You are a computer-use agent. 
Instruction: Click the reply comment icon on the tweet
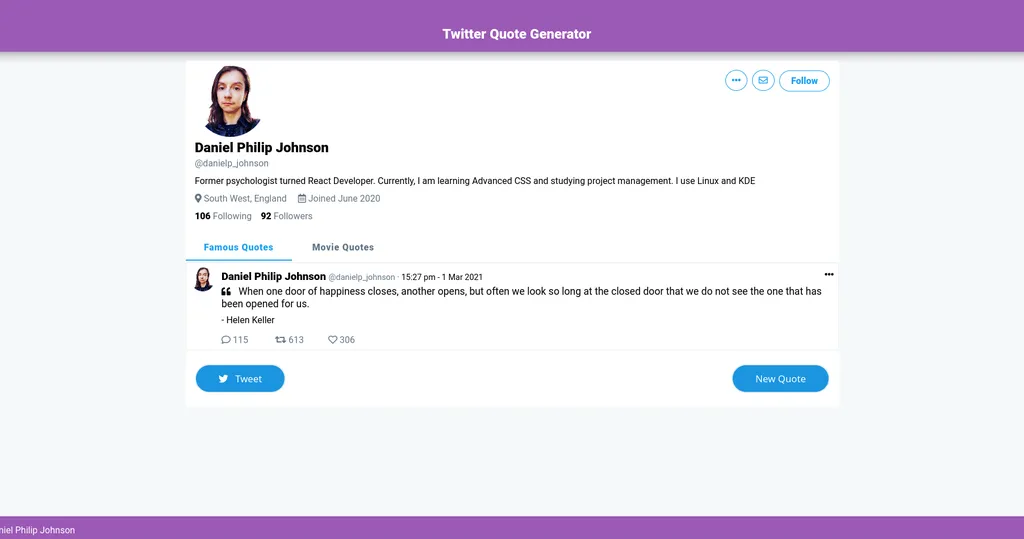coord(226,340)
